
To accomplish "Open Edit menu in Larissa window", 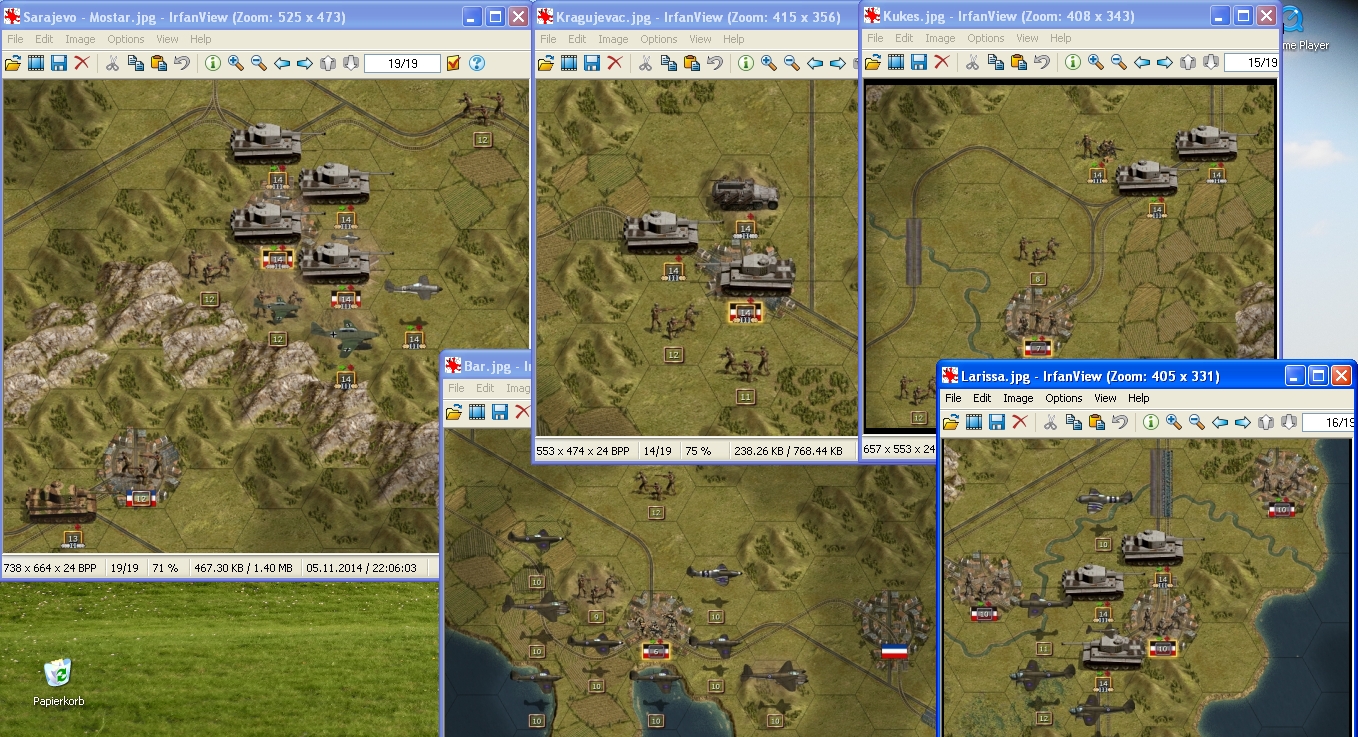I will [982, 398].
